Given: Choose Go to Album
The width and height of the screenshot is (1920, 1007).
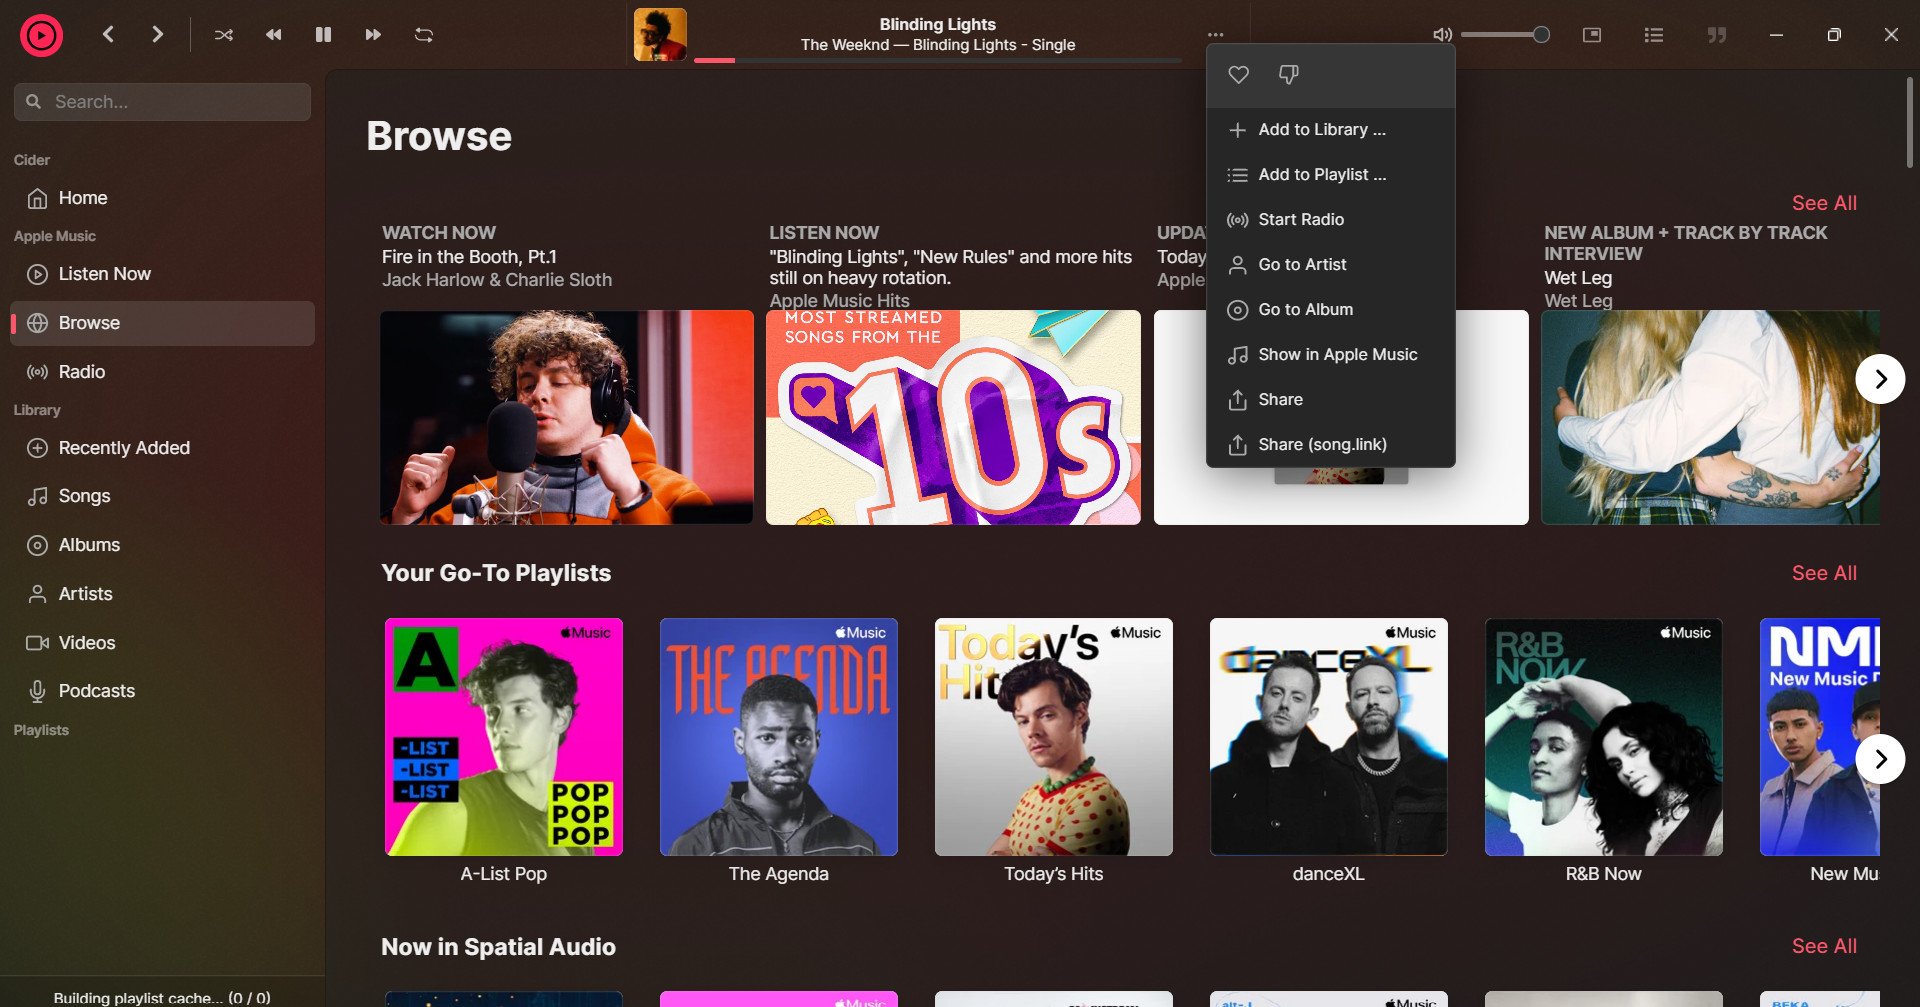Looking at the screenshot, I should (1330, 310).
